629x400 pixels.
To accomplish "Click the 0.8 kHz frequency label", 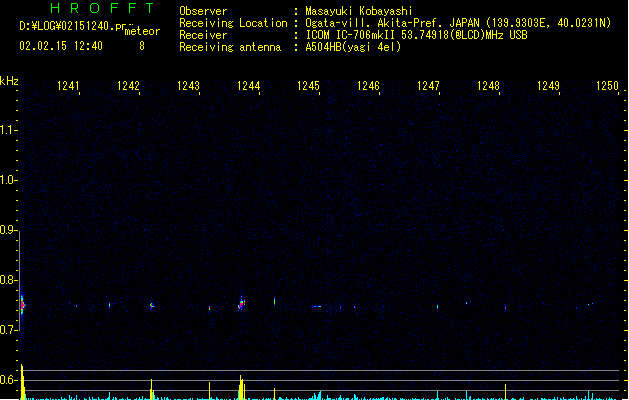I will click(8, 280).
